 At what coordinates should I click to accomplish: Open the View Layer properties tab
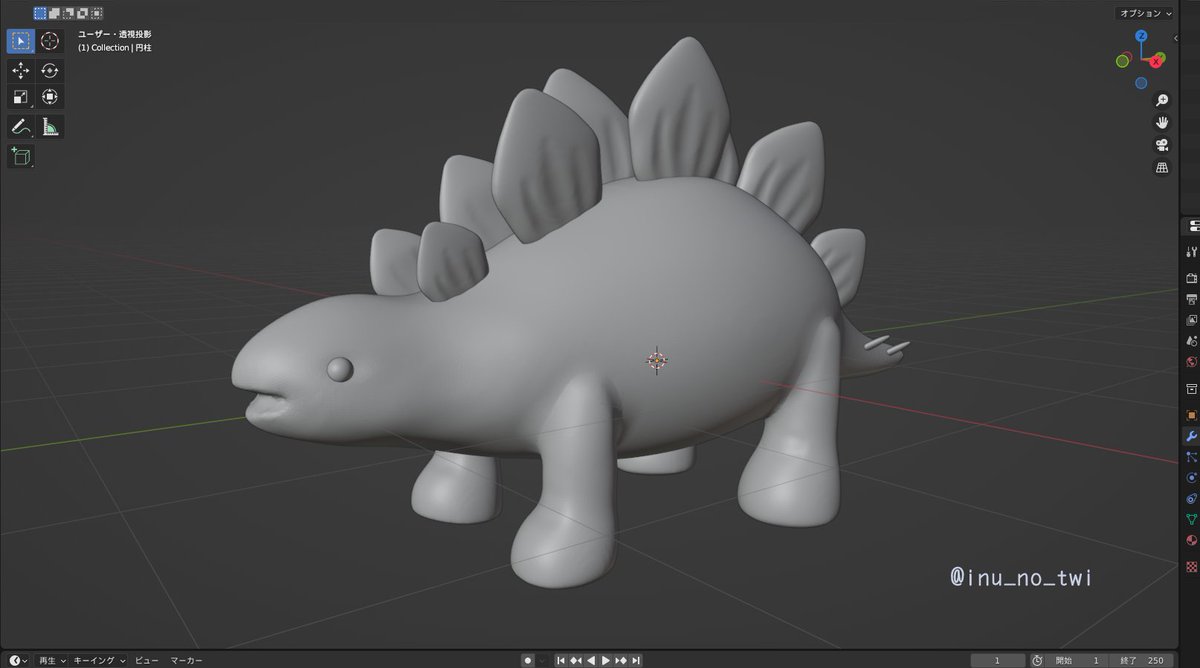[x=1191, y=320]
